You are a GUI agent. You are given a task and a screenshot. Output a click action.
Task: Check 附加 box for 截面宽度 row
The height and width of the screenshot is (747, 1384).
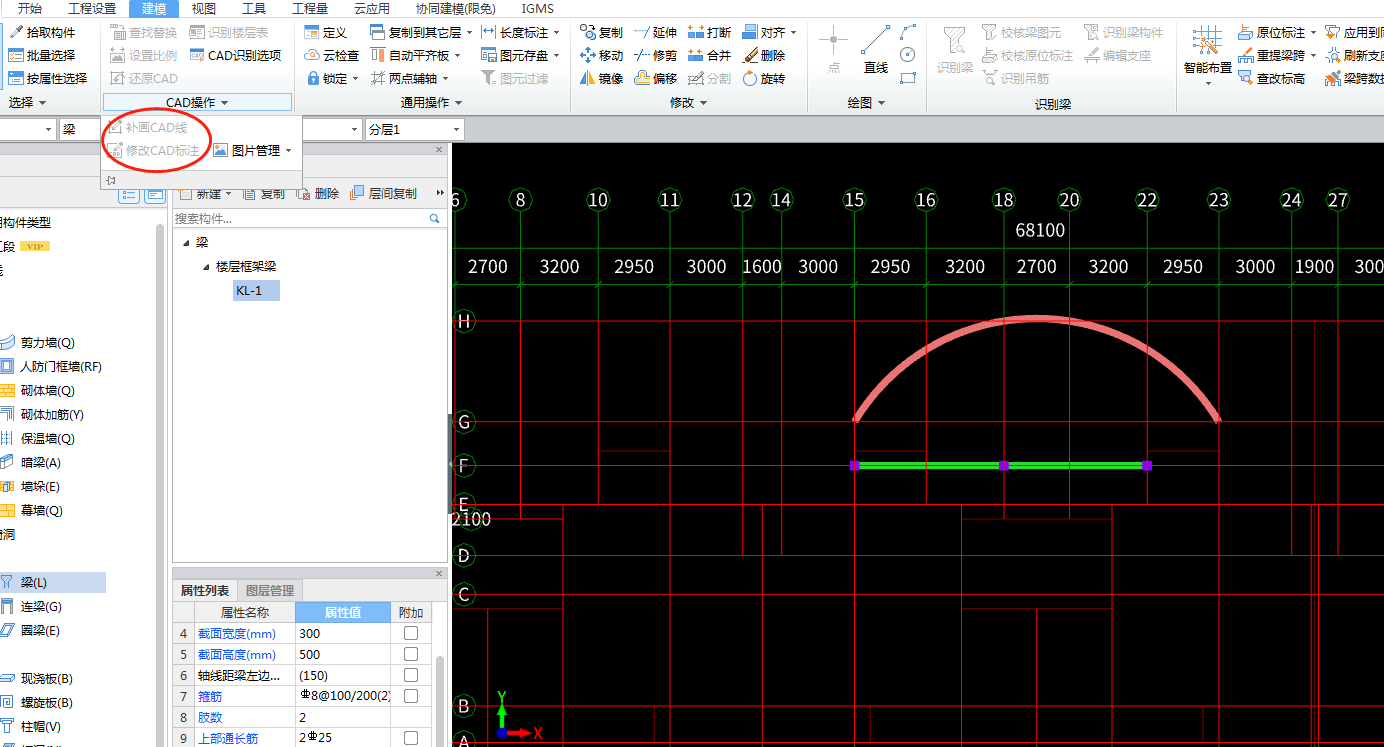tap(411, 633)
